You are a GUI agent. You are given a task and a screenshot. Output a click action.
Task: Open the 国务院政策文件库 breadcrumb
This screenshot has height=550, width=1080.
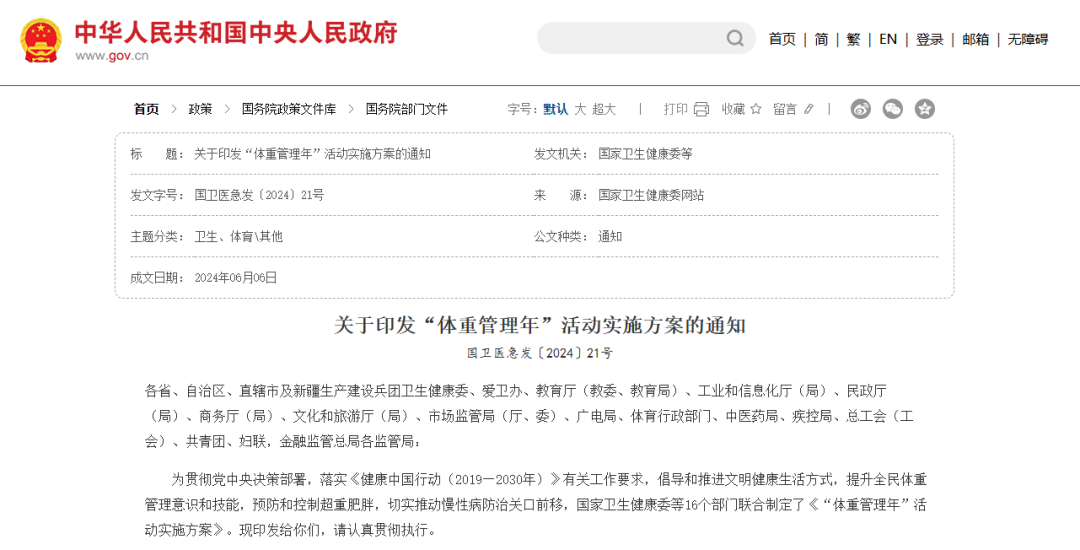289,109
